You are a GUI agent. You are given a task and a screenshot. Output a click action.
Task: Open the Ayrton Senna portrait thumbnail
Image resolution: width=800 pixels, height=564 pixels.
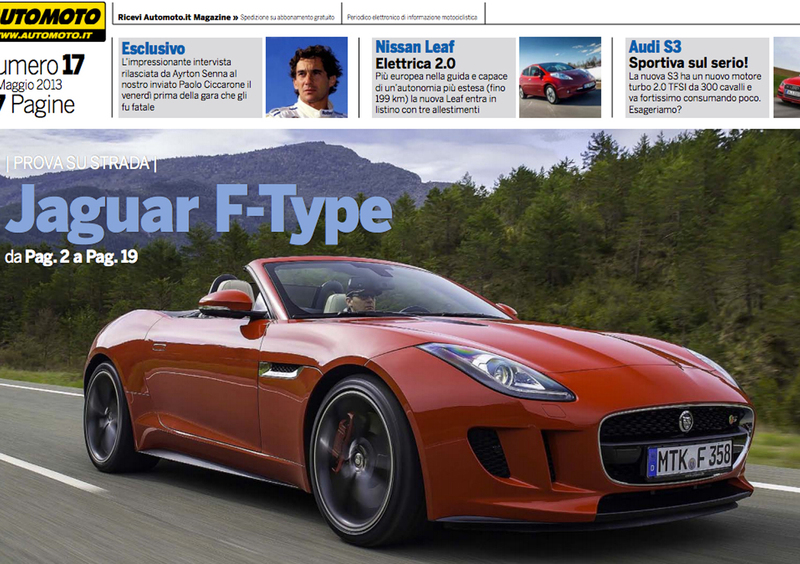point(307,77)
